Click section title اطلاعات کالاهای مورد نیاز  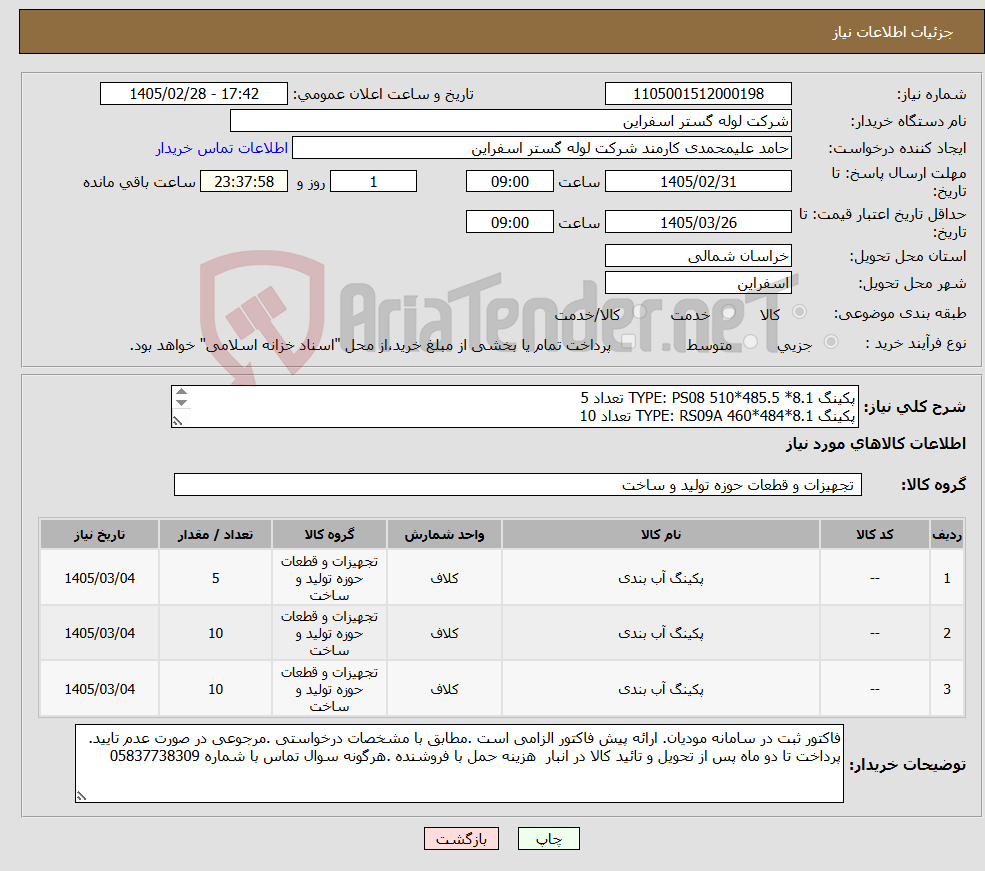[x=875, y=443]
